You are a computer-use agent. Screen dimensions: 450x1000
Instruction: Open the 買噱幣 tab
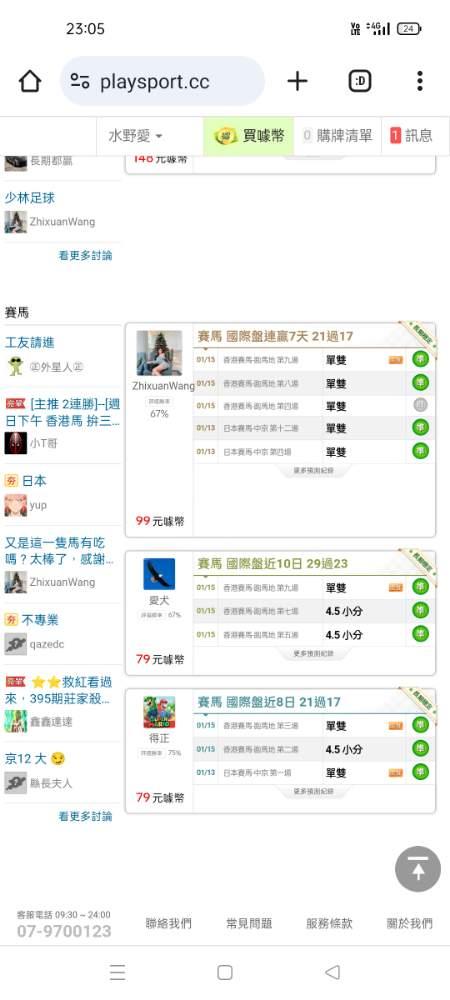click(x=249, y=136)
